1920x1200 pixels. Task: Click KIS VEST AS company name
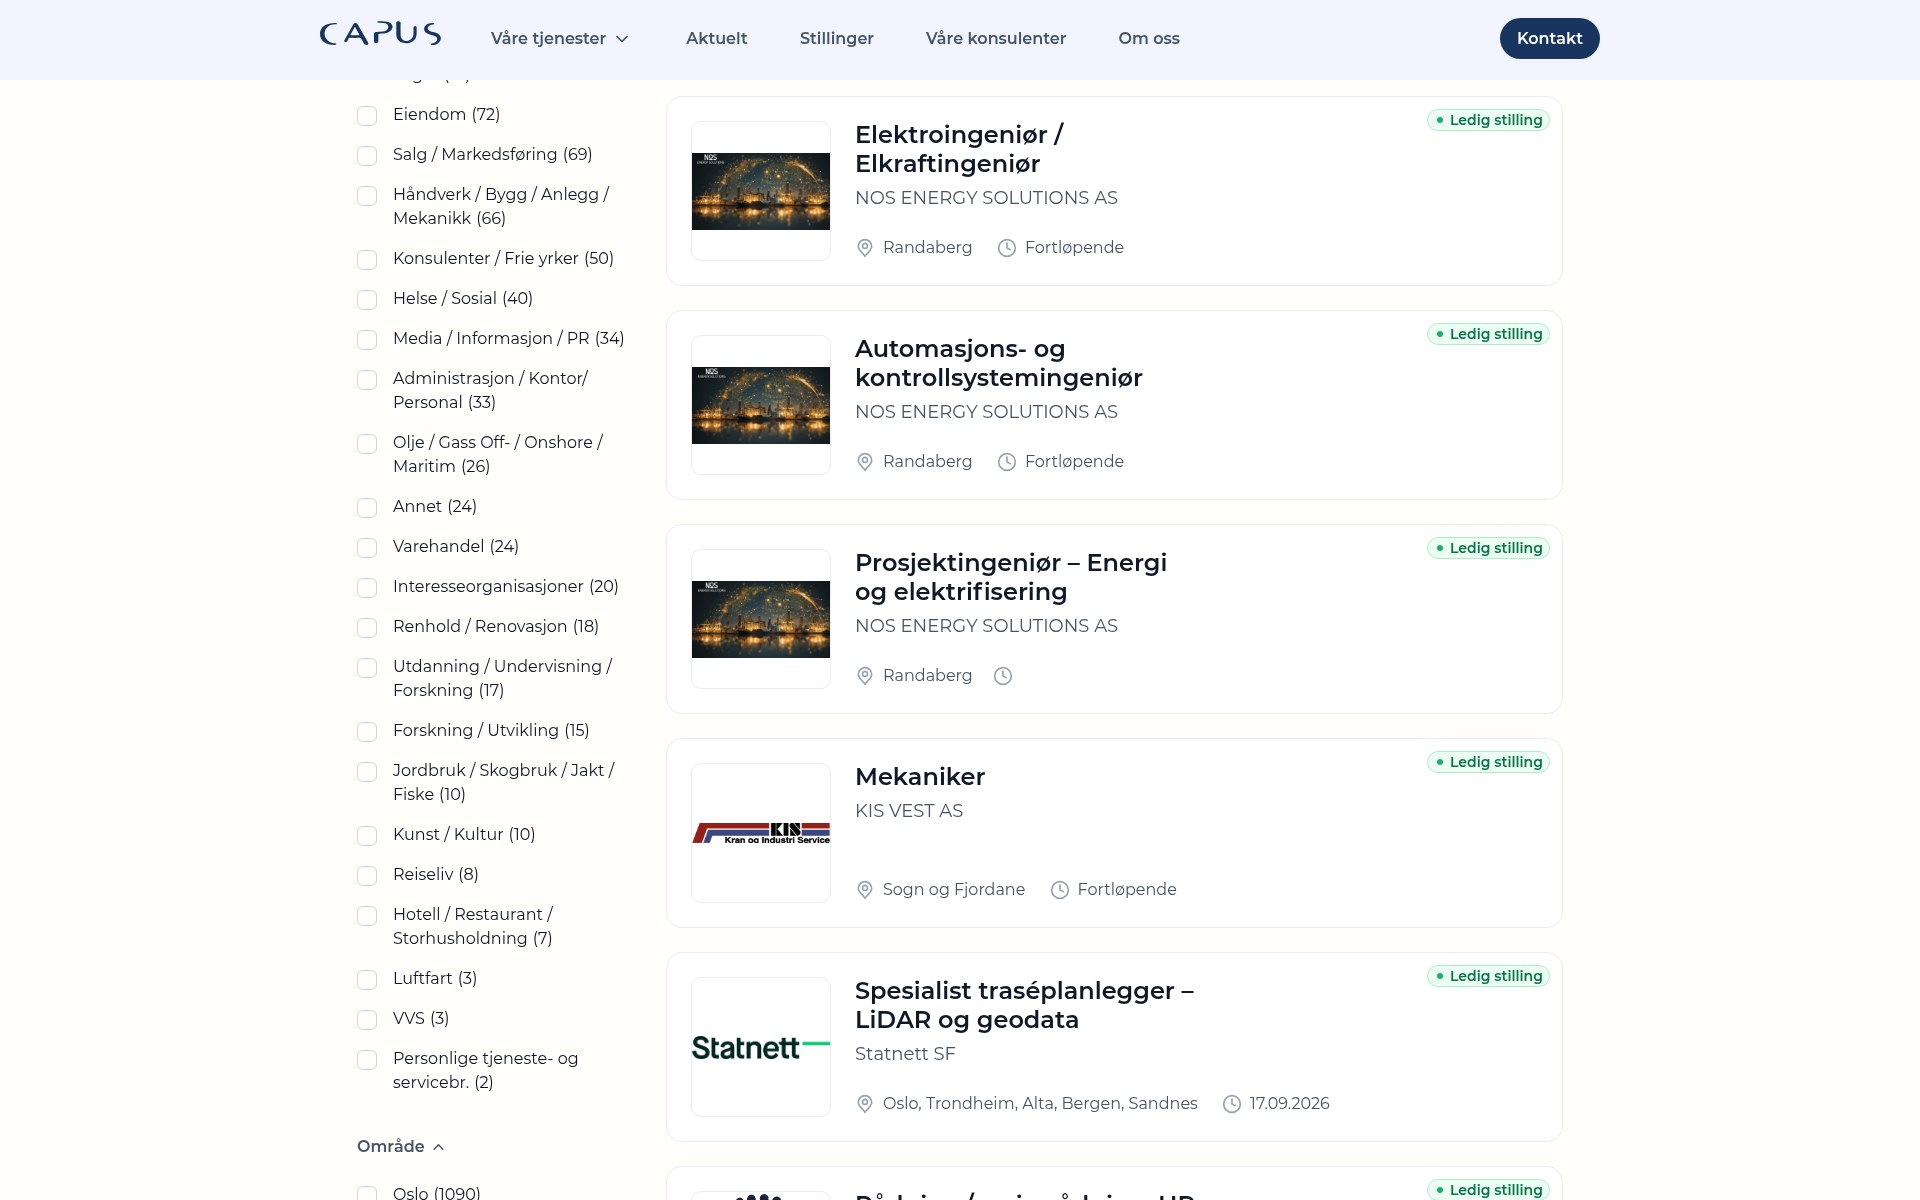tap(908, 811)
